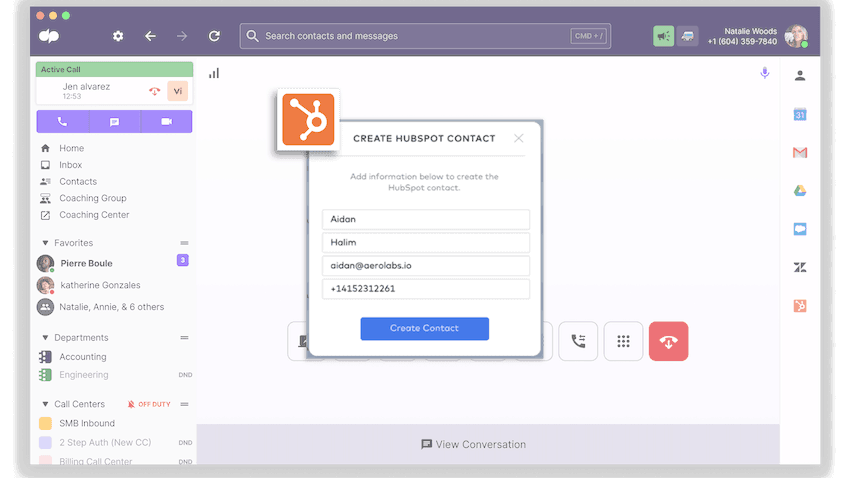Open Google Calendar from right sidebar
The width and height of the screenshot is (850, 478).
click(800, 114)
